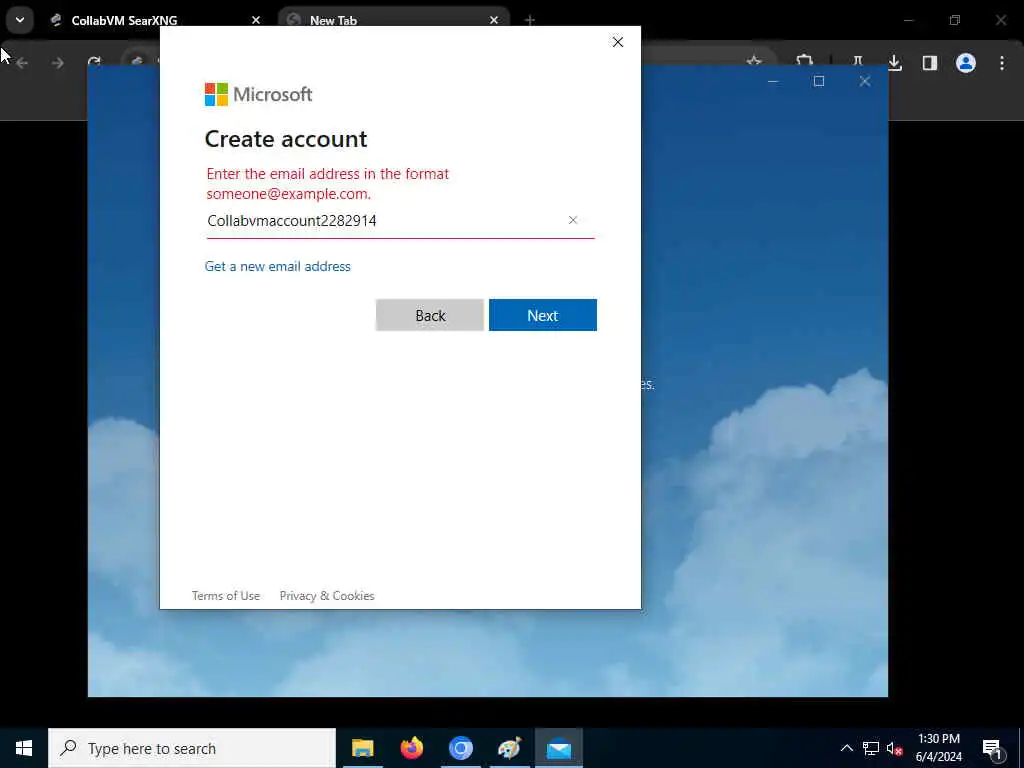Close the Microsoft Create account dialog
This screenshot has height=768, width=1024.
point(618,42)
